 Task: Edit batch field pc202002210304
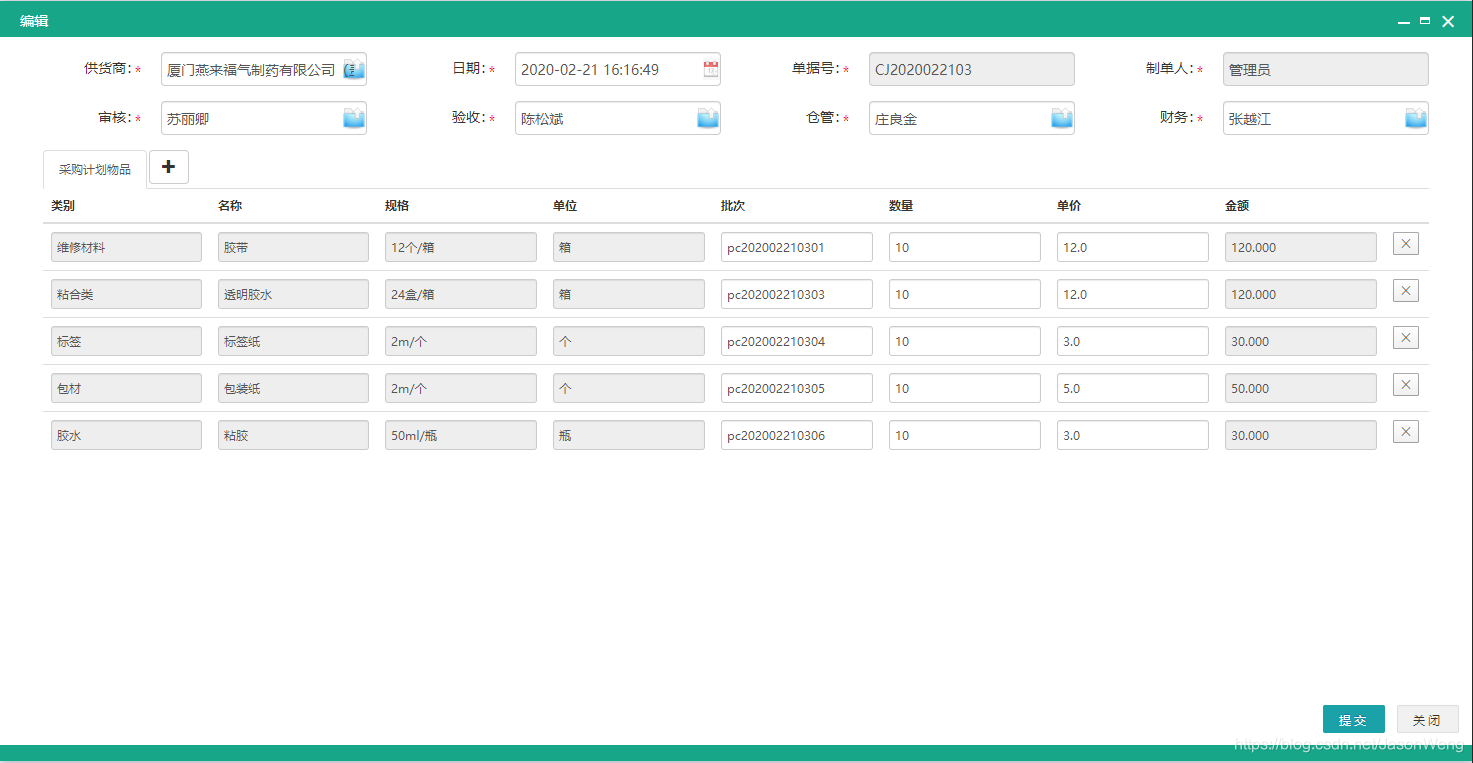pyautogui.click(x=797, y=341)
